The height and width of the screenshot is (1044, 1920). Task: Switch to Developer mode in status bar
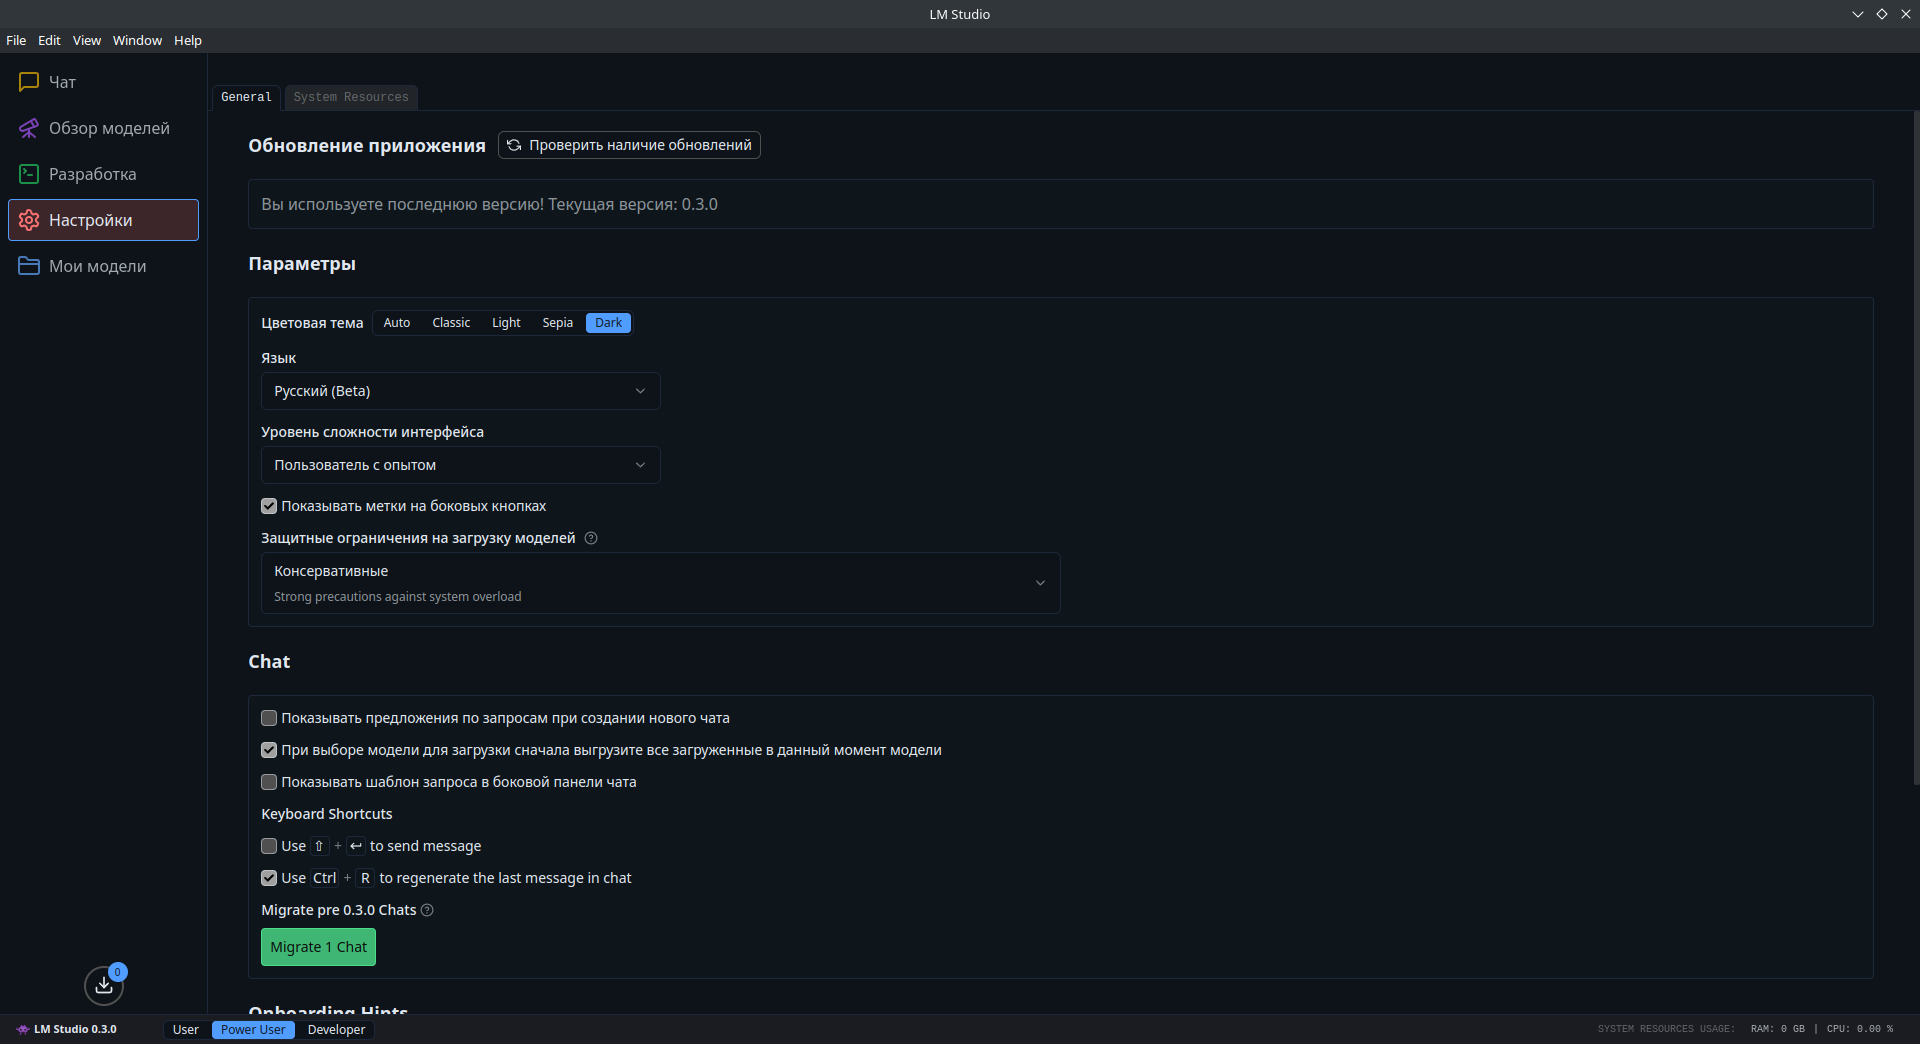tap(336, 1030)
